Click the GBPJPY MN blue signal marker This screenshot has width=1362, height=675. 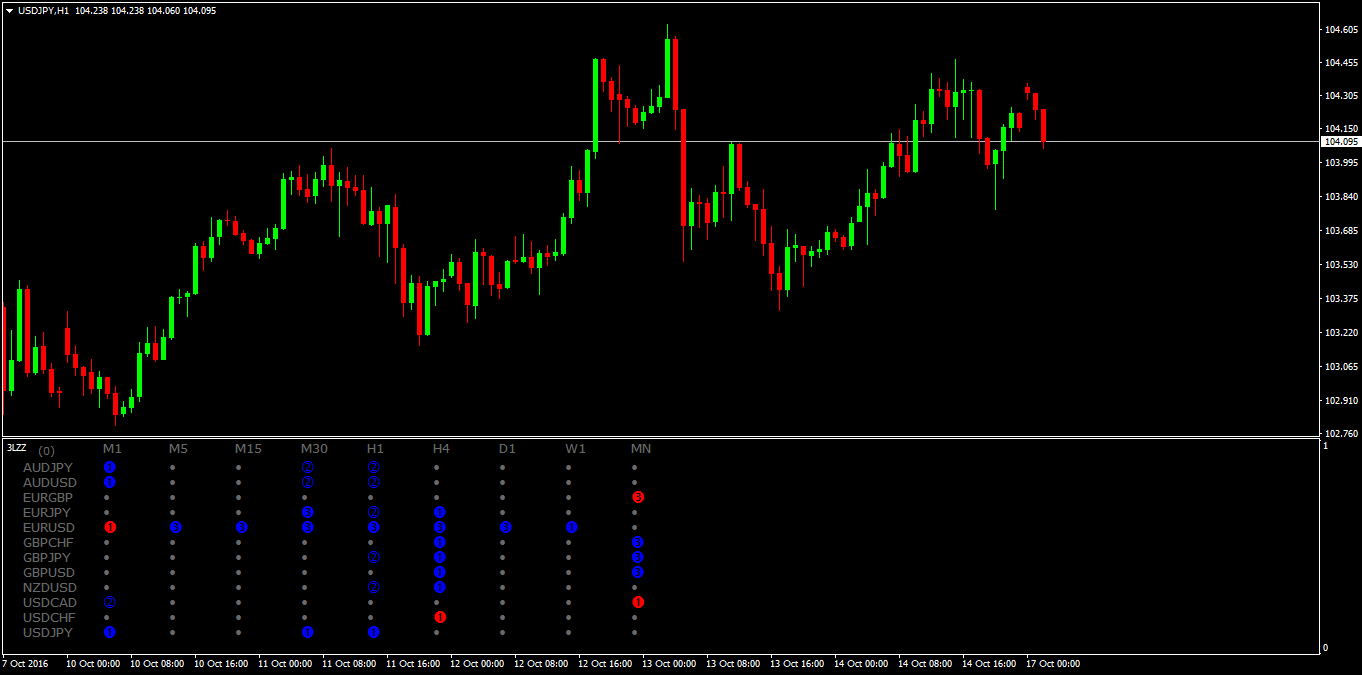tap(638, 557)
